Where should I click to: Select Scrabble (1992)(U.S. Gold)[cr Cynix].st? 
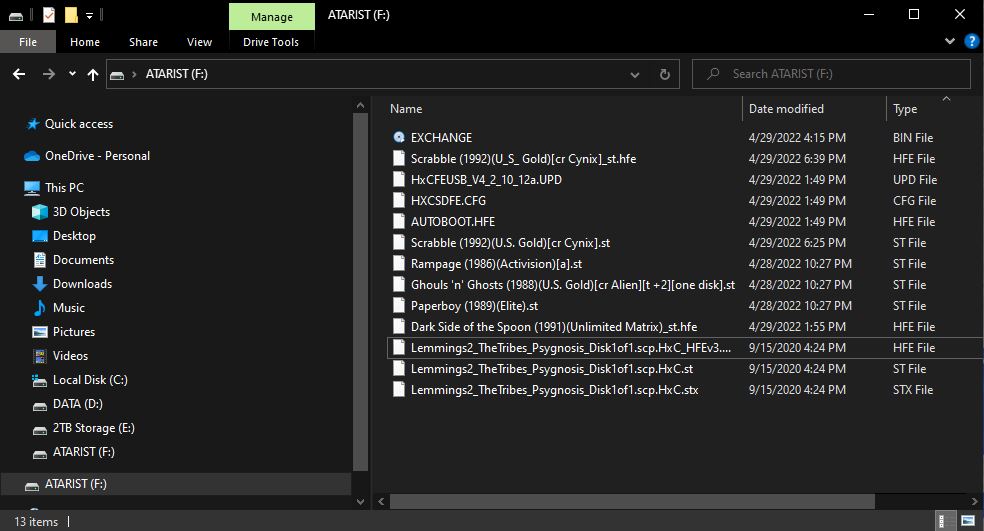510,243
